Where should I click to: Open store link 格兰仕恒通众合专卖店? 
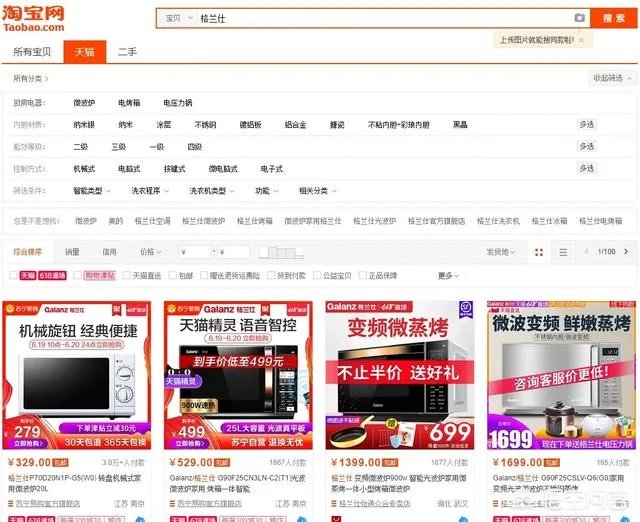click(375, 504)
